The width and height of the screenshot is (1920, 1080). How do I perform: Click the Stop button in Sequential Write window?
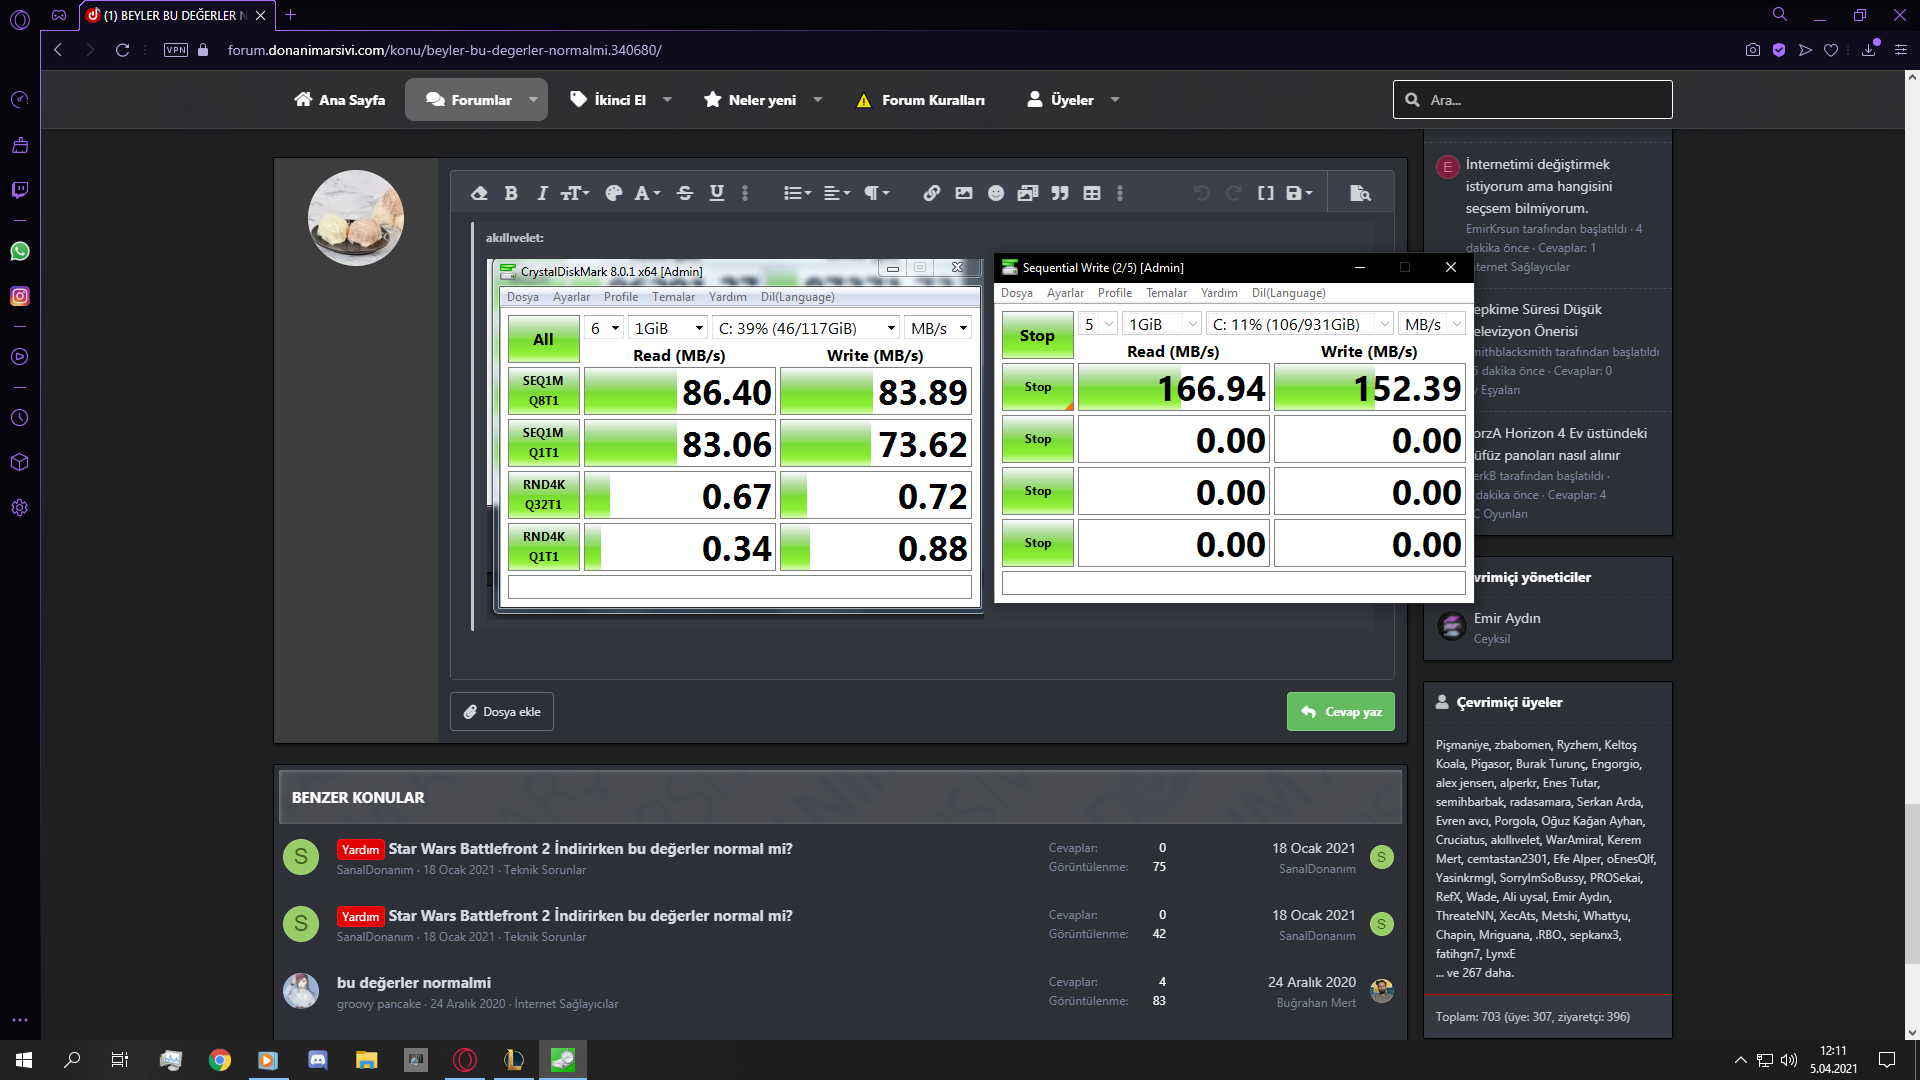(1037, 336)
